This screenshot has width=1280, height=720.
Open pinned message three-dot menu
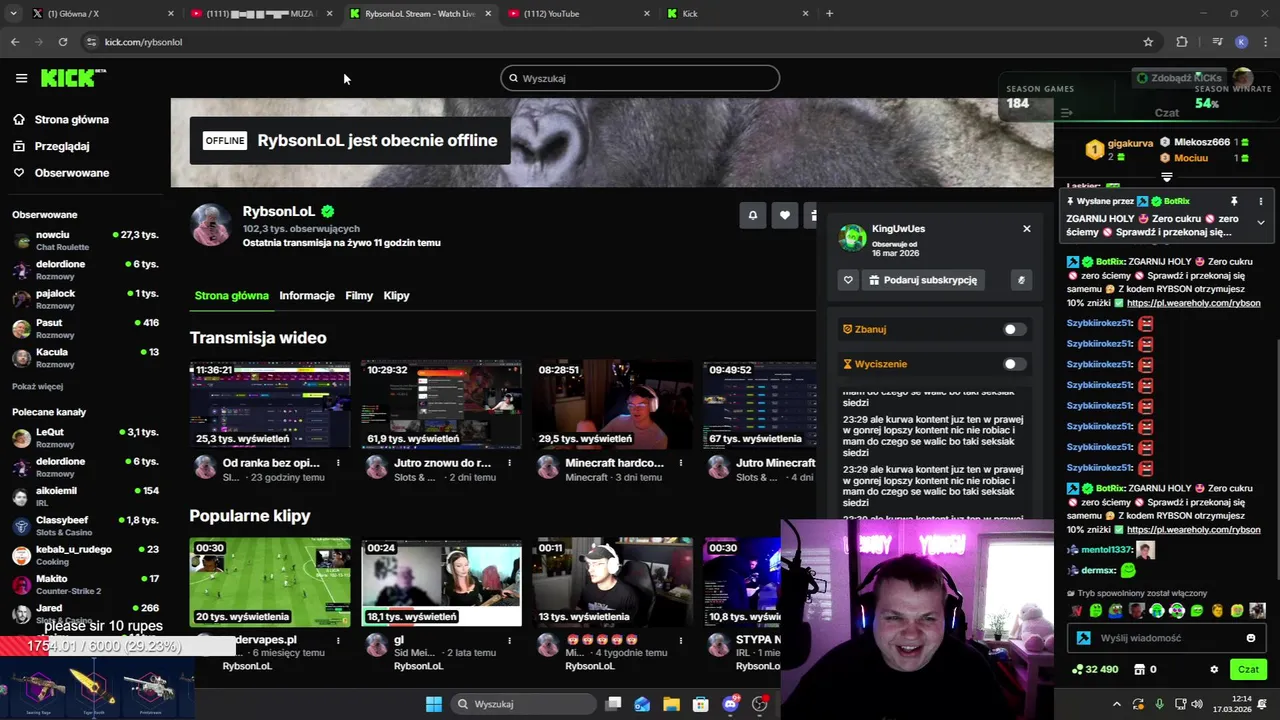click(x=1260, y=201)
